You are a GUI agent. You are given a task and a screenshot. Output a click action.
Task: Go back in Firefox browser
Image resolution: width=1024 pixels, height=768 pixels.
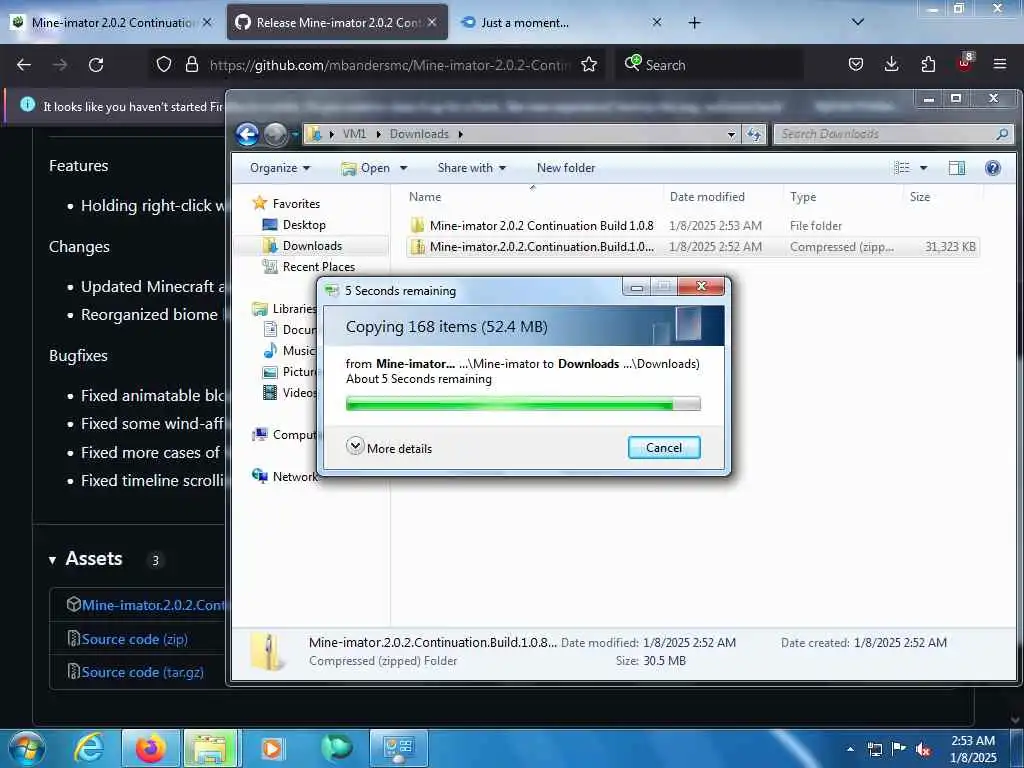point(24,65)
